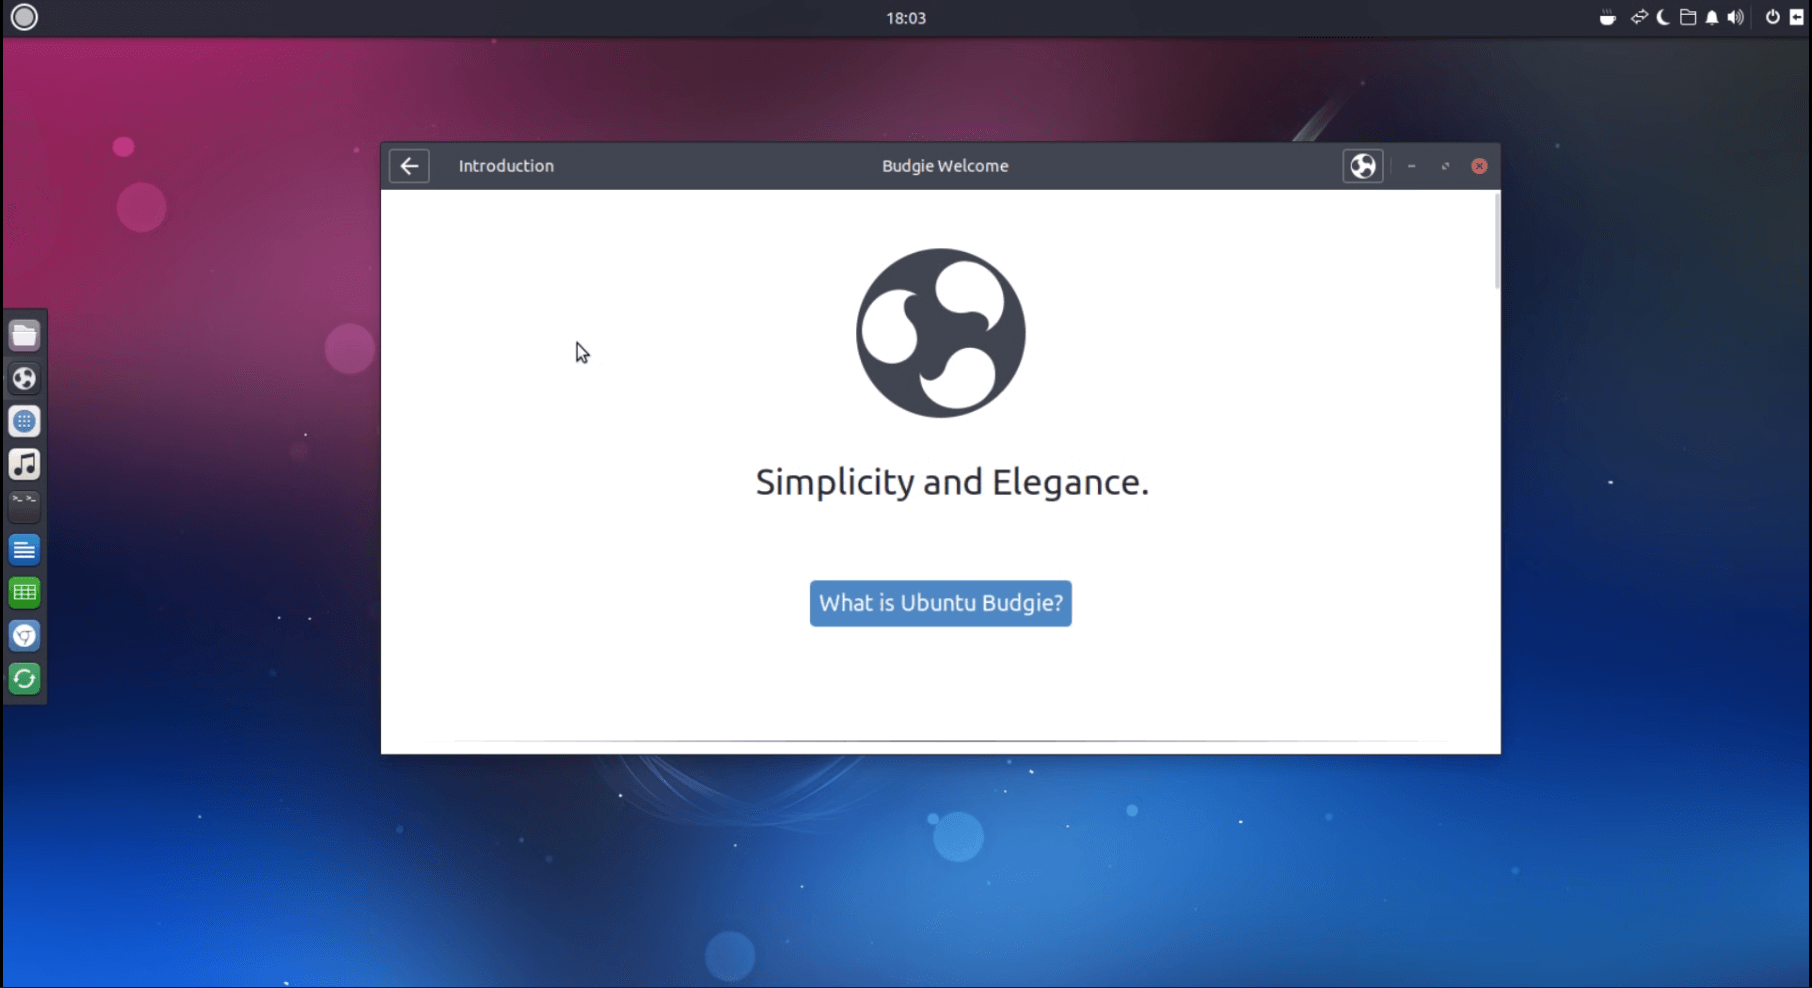1812x988 pixels.
Task: Open the notifications bell in the panel
Action: pyautogui.click(x=1712, y=17)
